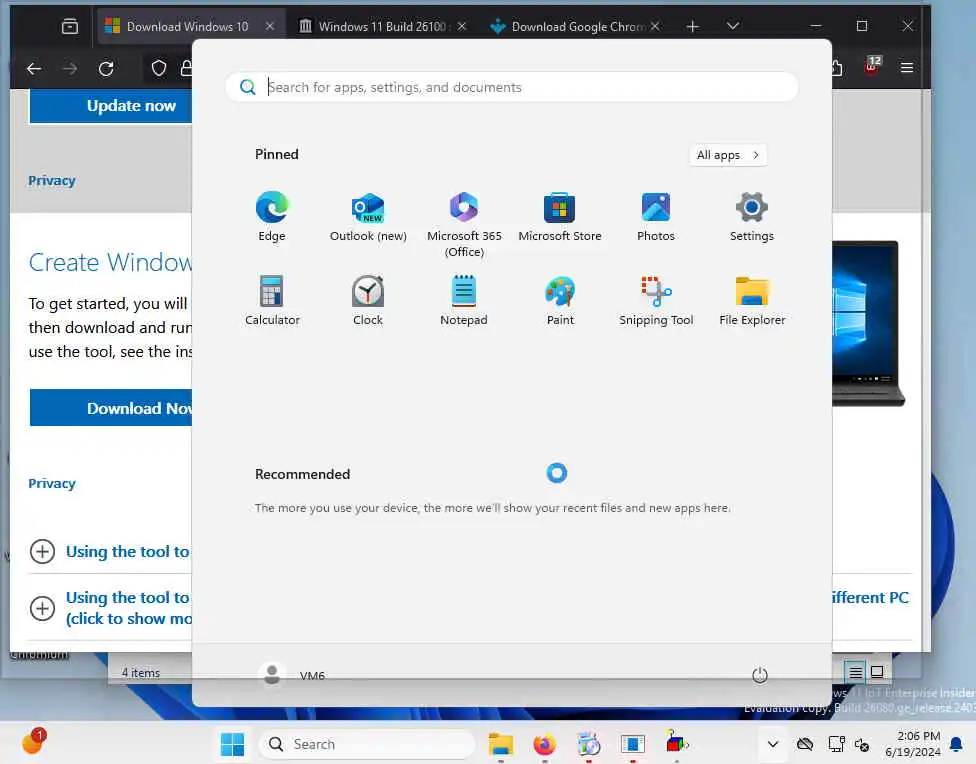Click the Start menu power button

(759, 675)
